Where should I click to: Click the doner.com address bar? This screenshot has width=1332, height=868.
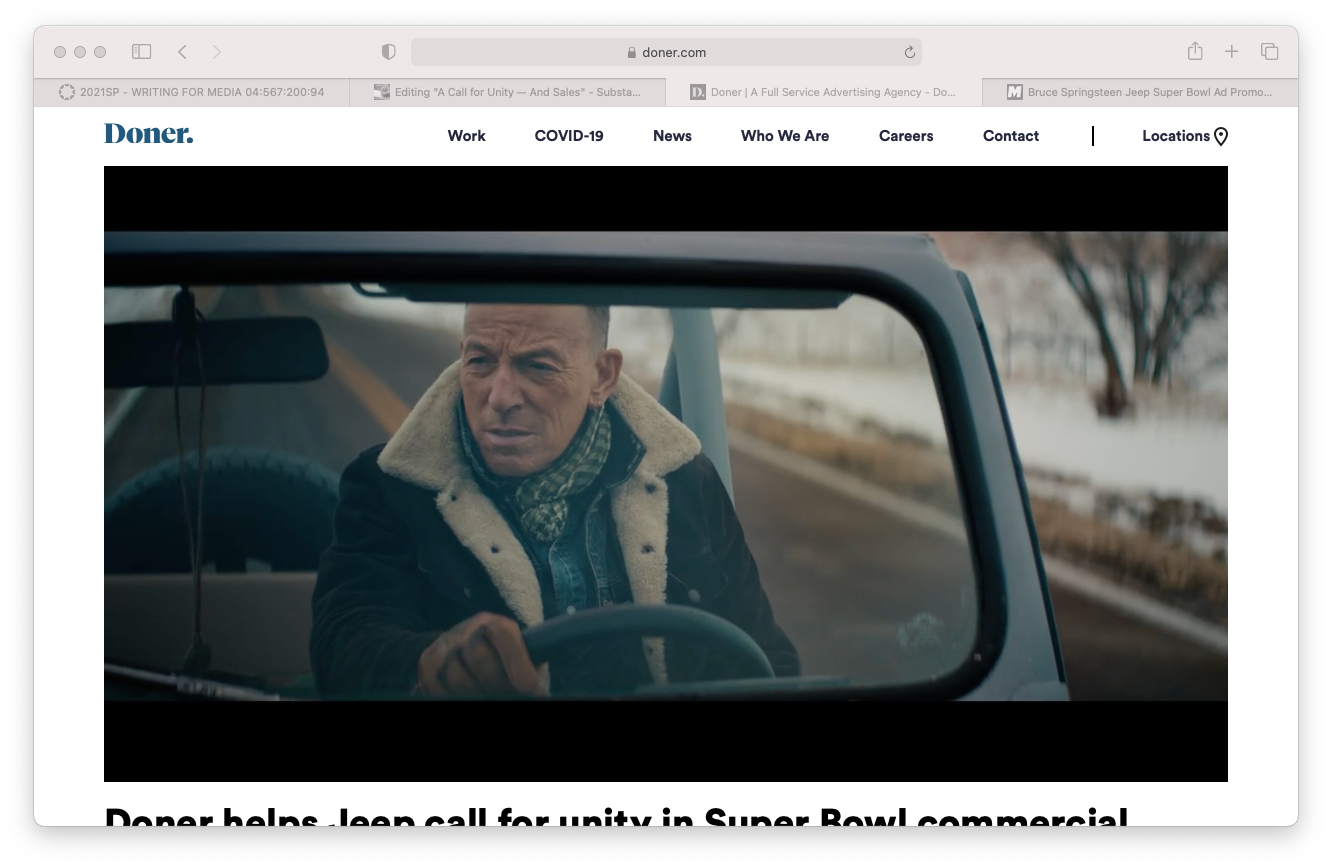(666, 52)
